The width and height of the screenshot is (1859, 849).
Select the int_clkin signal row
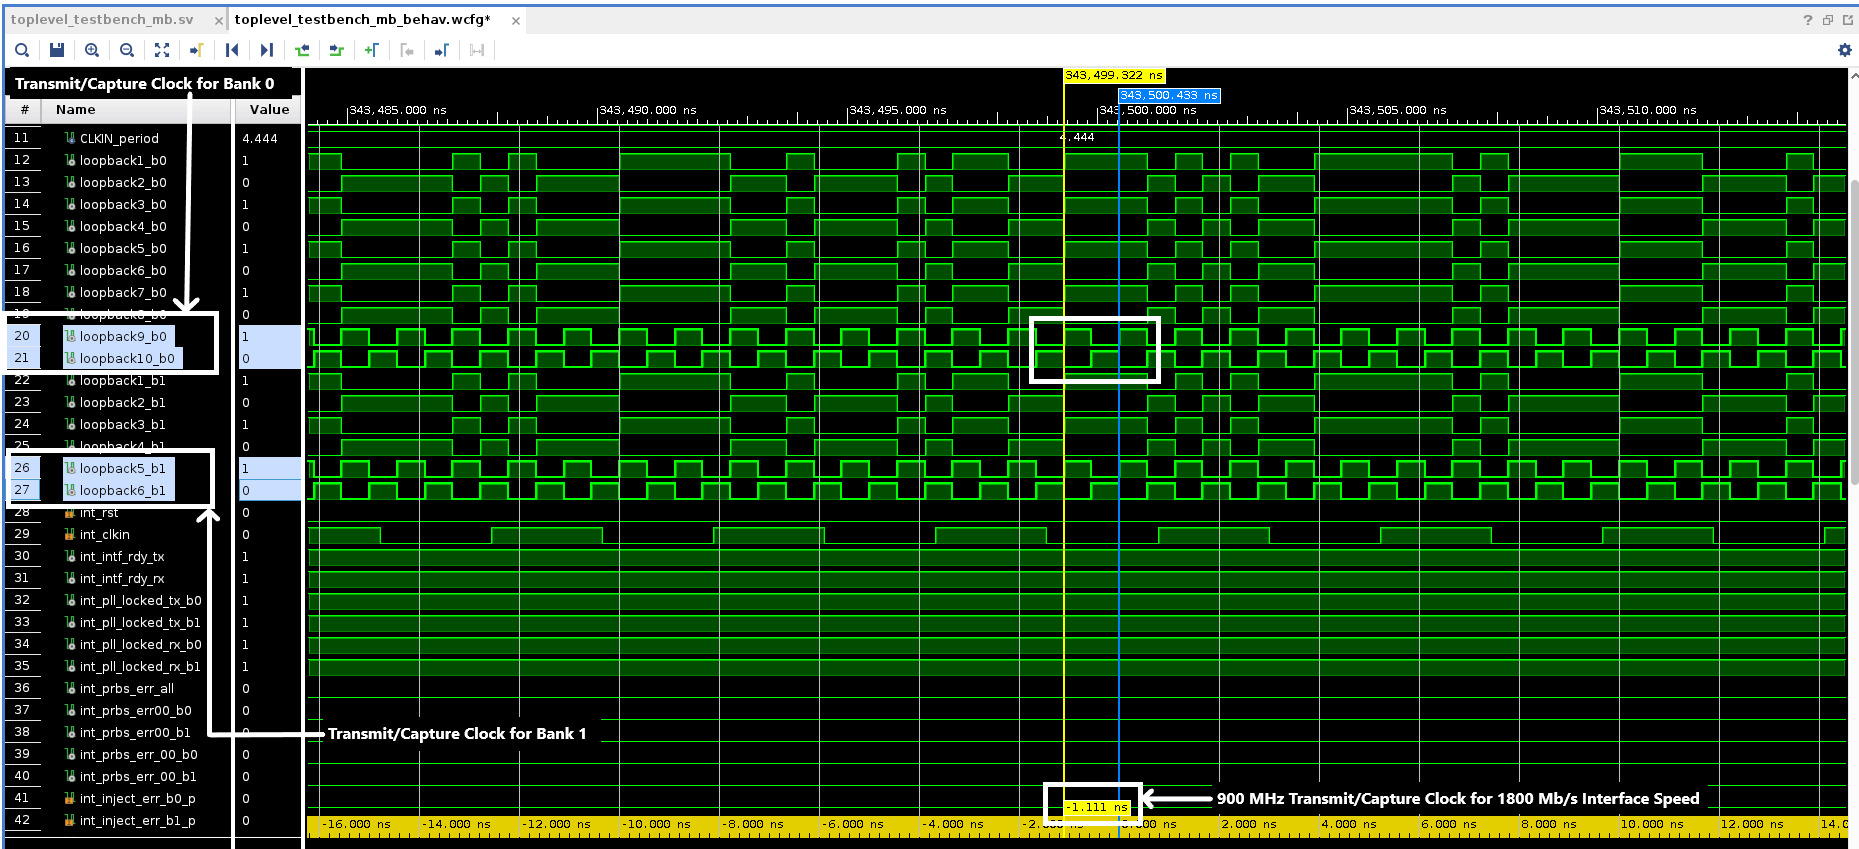(x=105, y=535)
